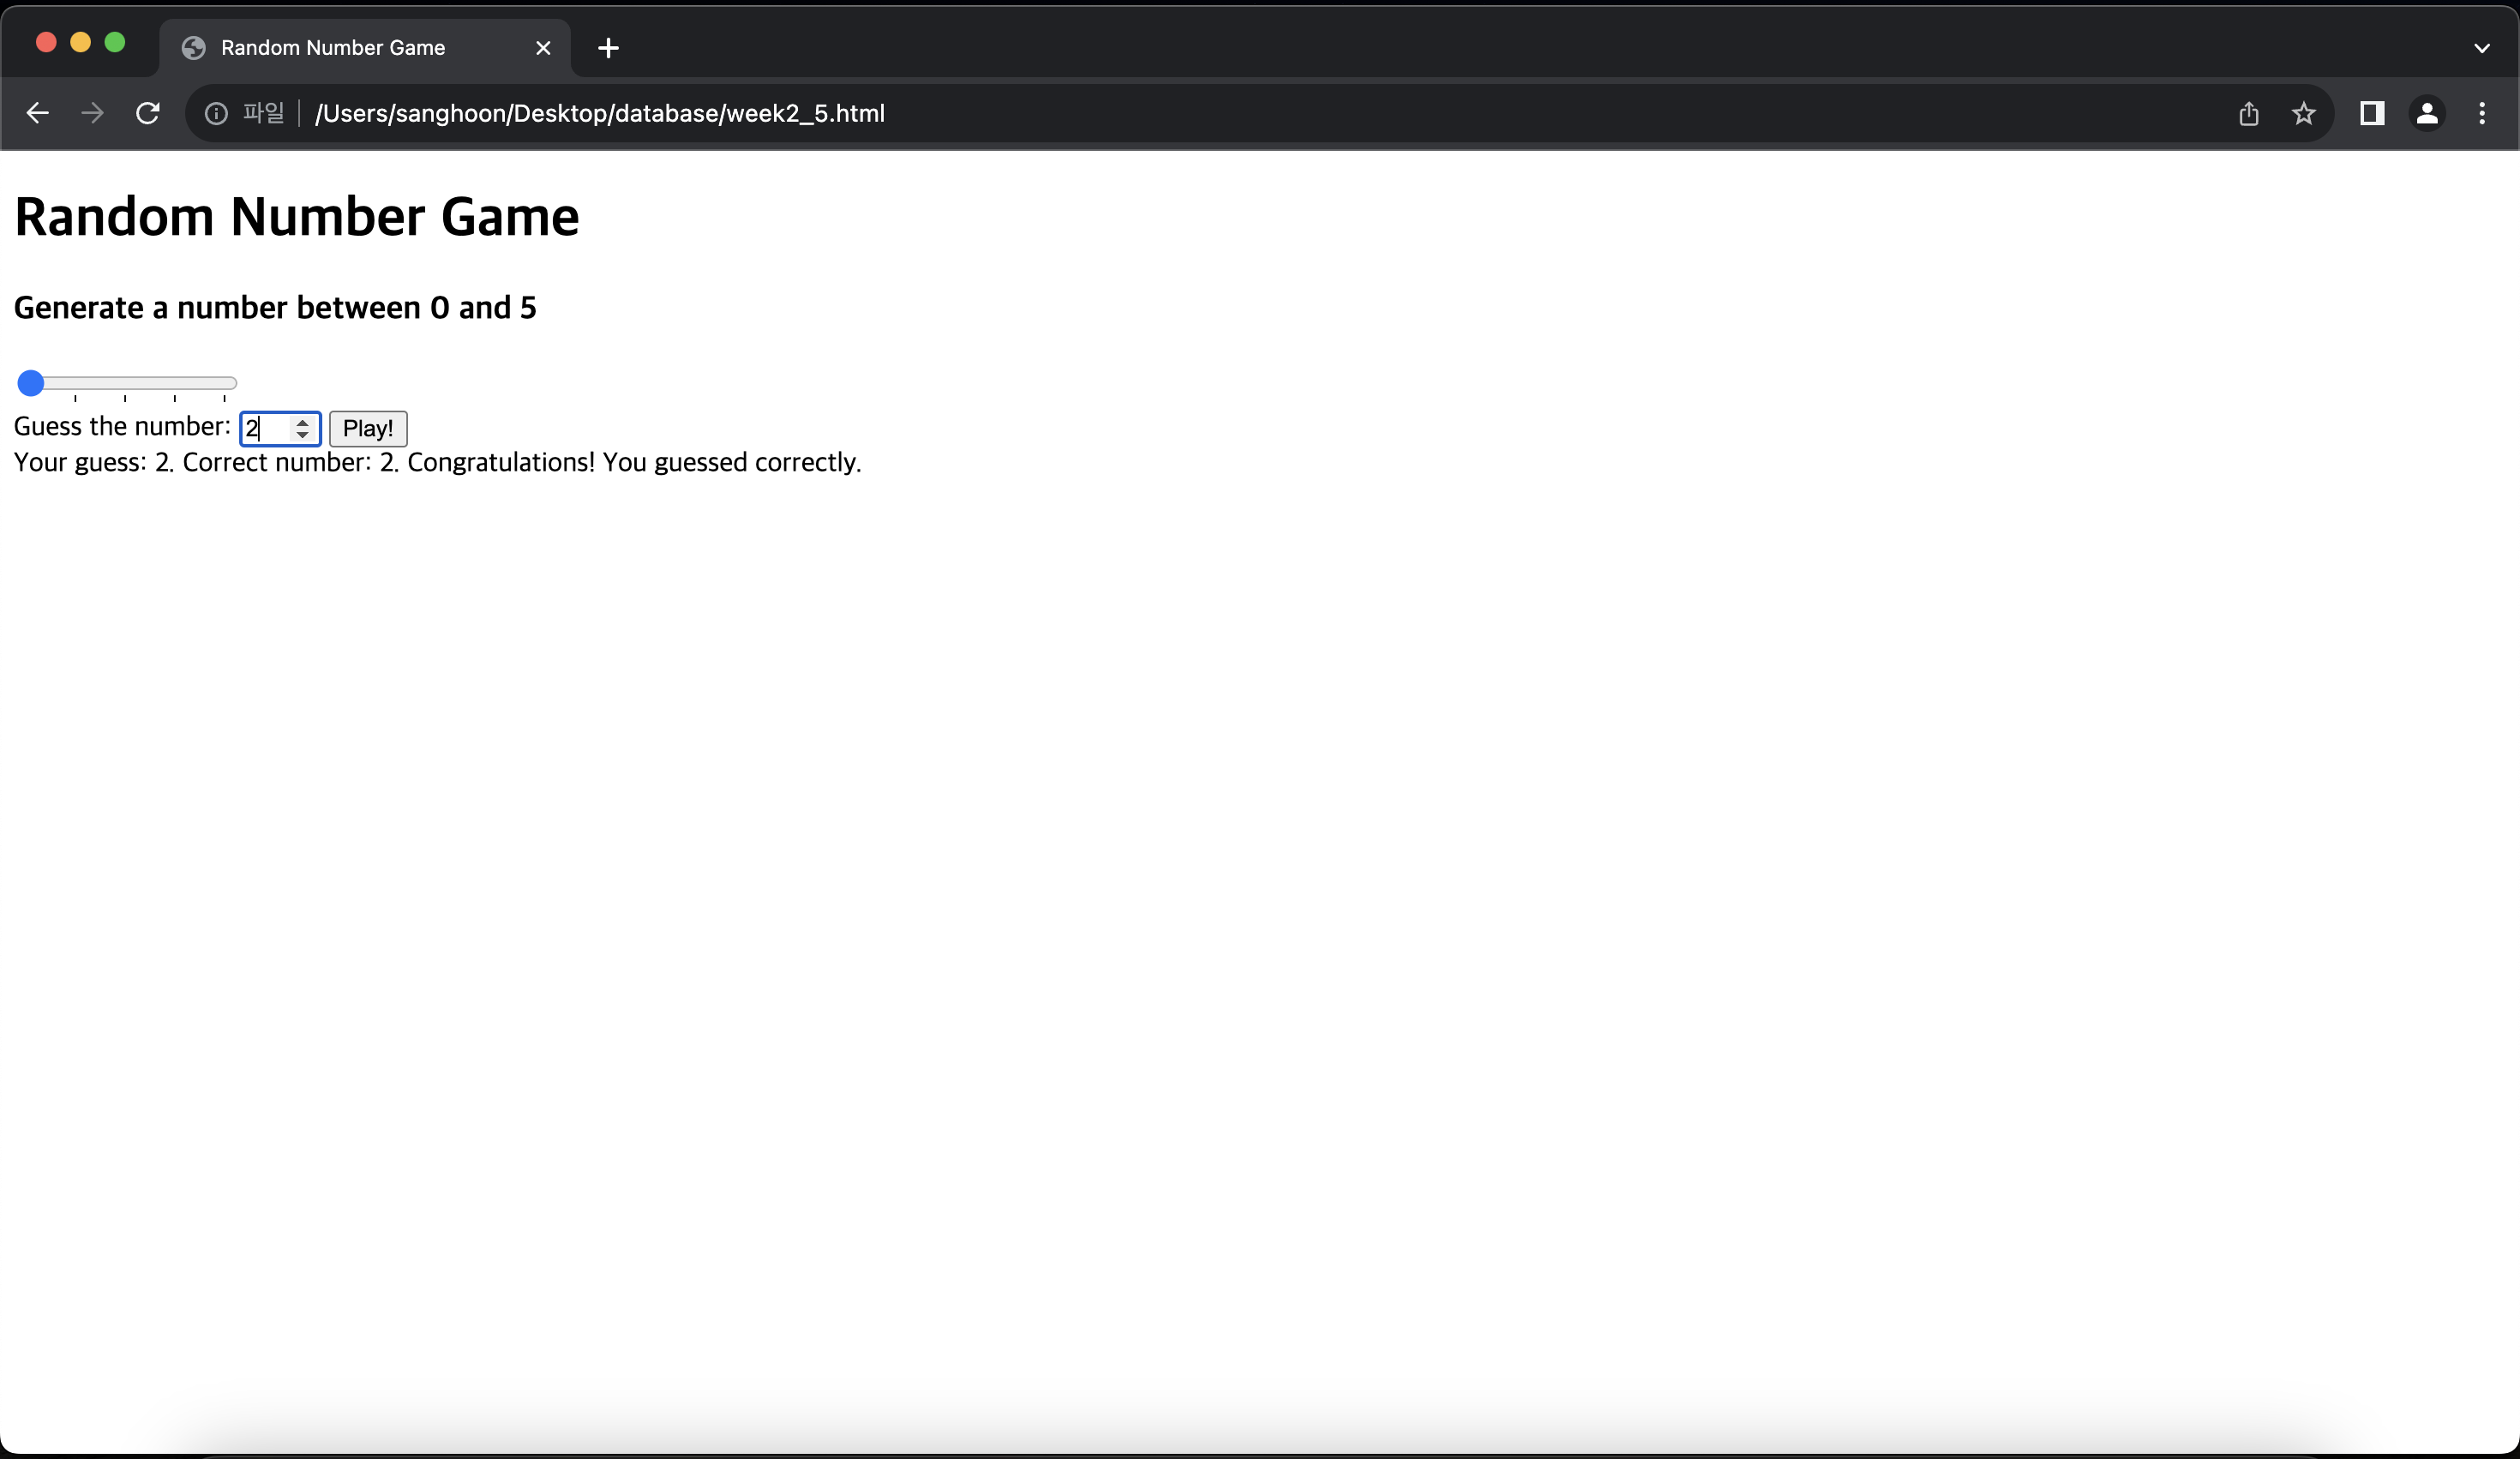Image resolution: width=2520 pixels, height=1459 pixels.
Task: Open the user profile icon
Action: (x=2427, y=114)
